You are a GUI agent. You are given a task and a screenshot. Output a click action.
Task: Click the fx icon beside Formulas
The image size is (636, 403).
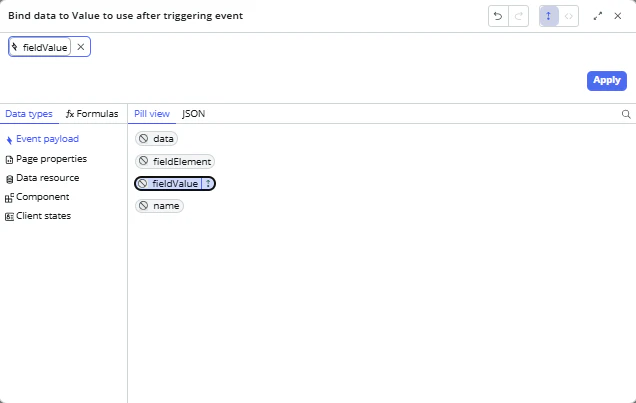pyautogui.click(x=70, y=114)
